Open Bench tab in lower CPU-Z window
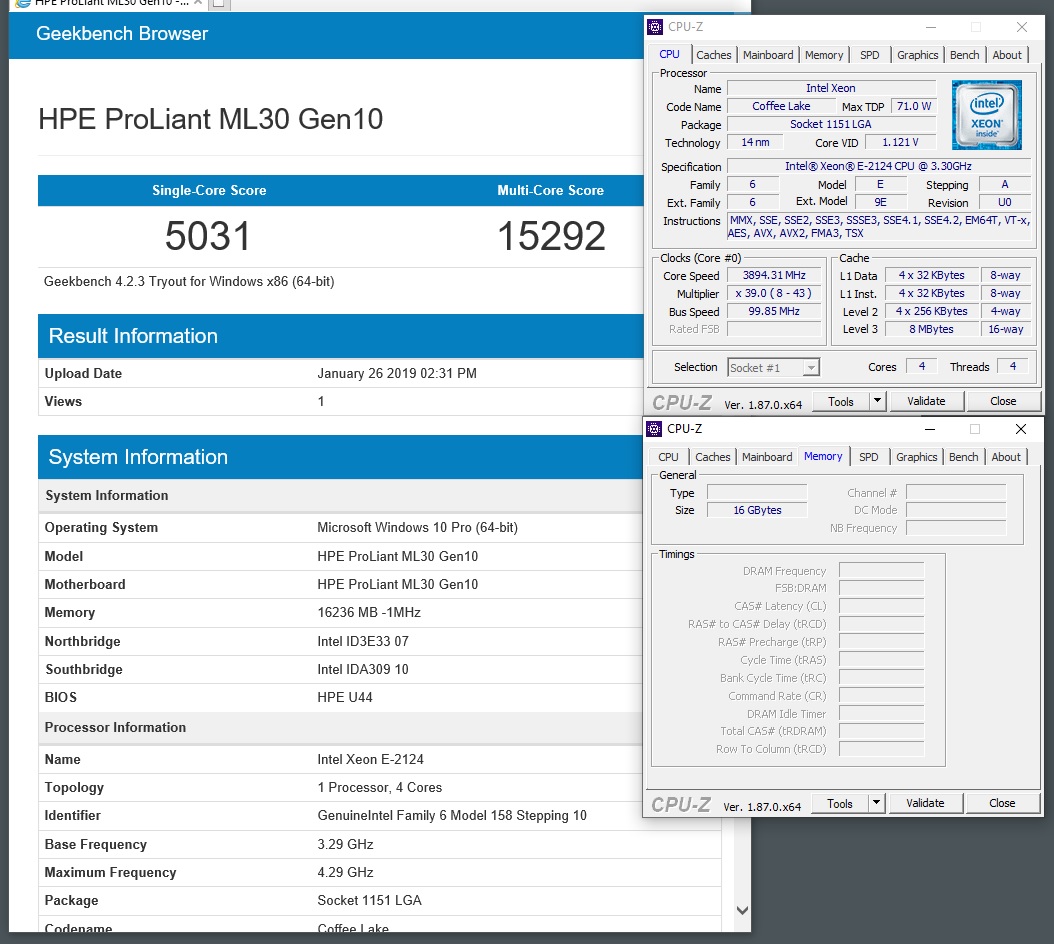 (963, 457)
